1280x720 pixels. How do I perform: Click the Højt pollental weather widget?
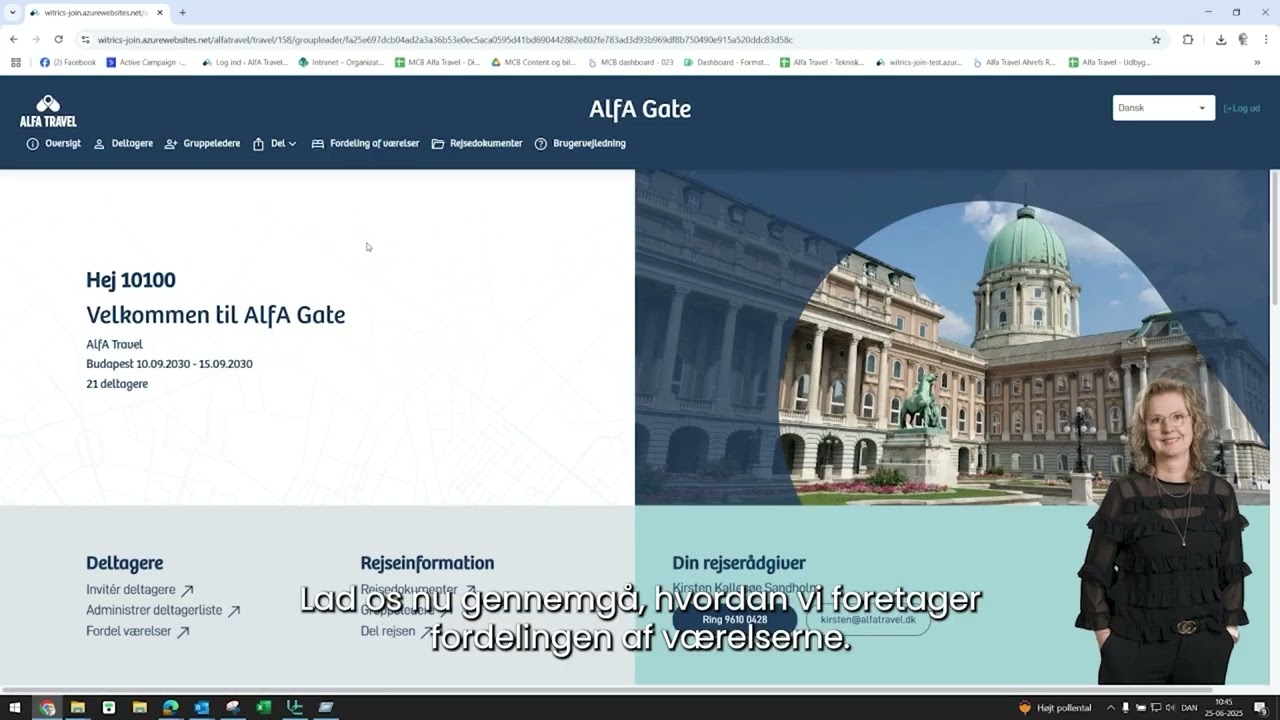(1055, 708)
